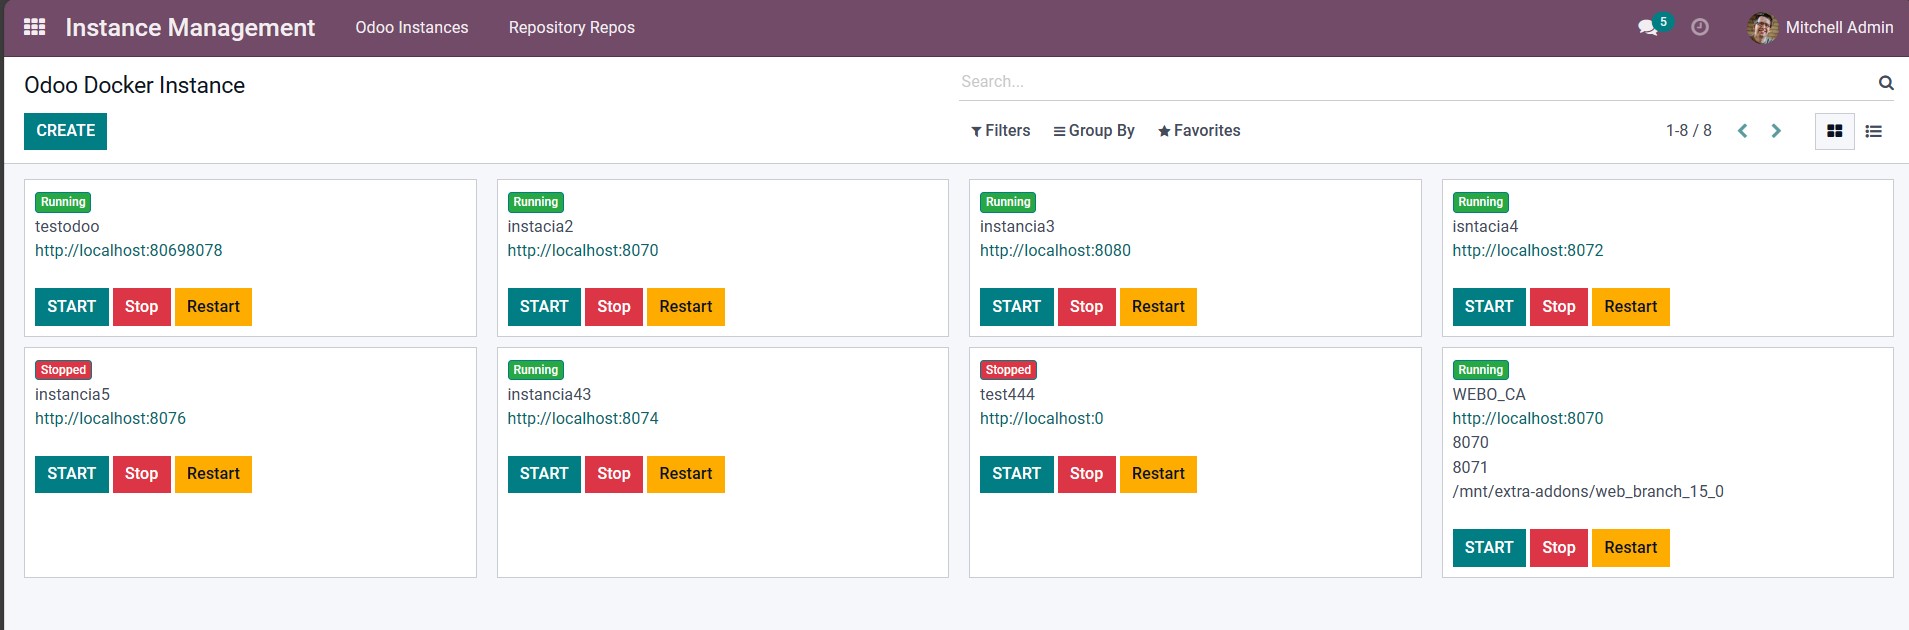Click path /mnt/extra-addons/web_branch_15_0

point(1588,492)
